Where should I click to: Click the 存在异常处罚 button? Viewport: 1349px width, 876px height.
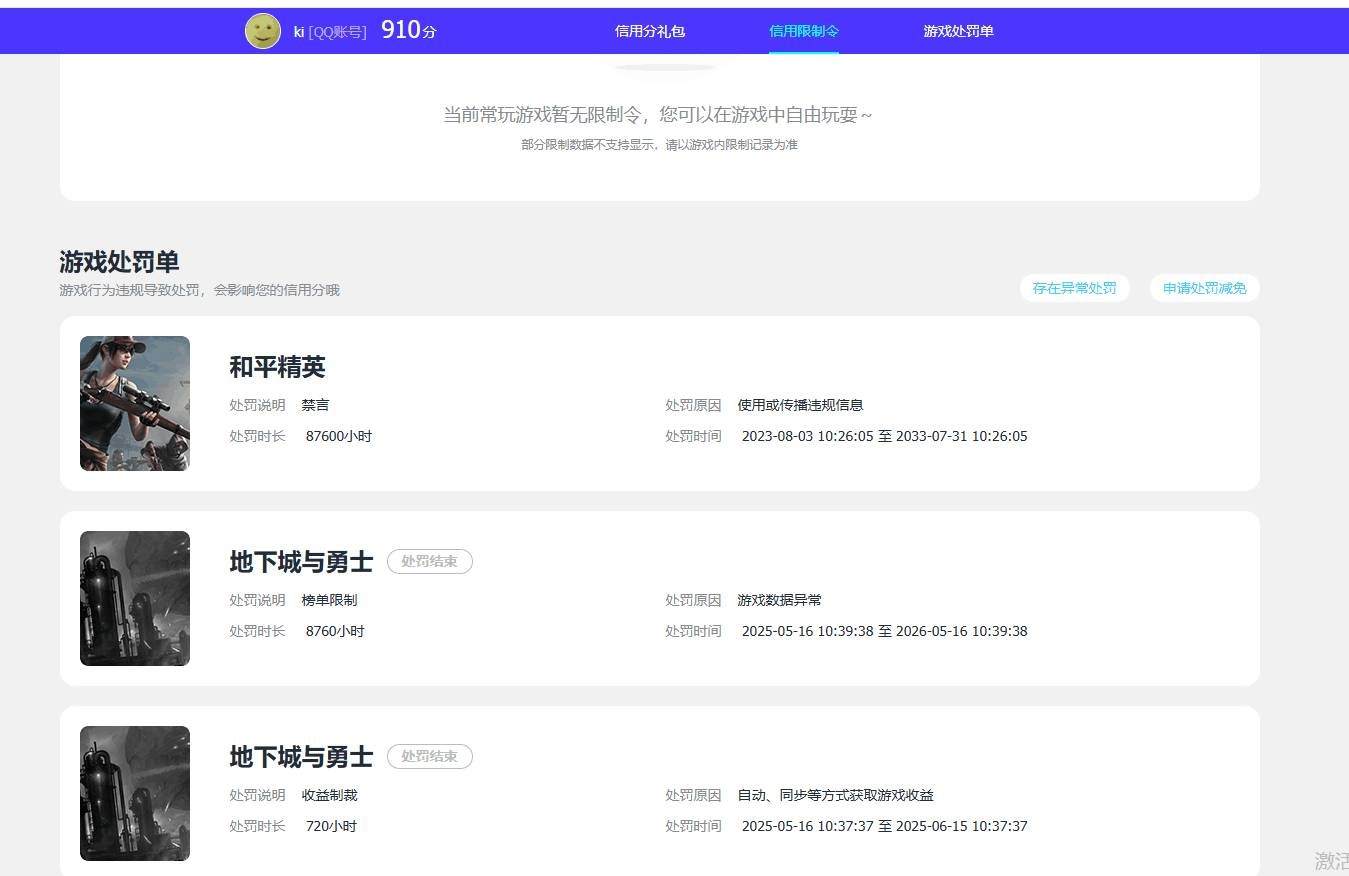point(1074,288)
